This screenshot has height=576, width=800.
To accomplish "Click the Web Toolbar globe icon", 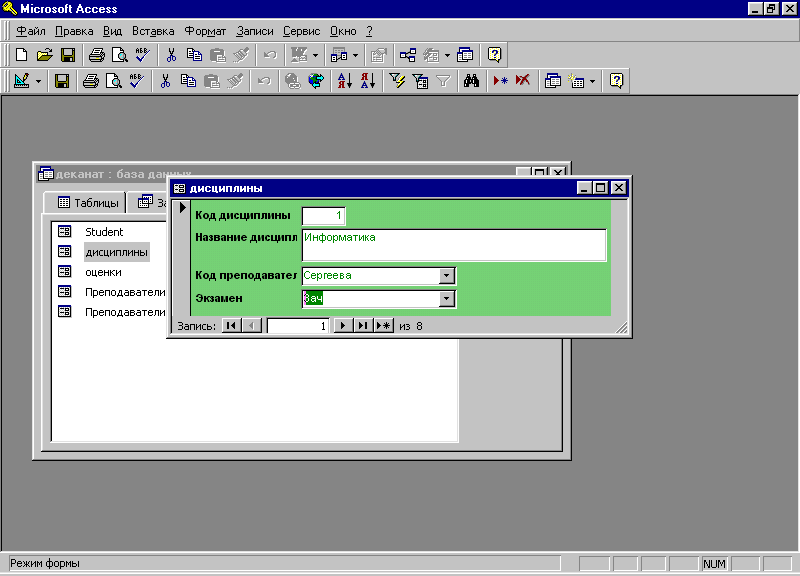I will point(316,81).
